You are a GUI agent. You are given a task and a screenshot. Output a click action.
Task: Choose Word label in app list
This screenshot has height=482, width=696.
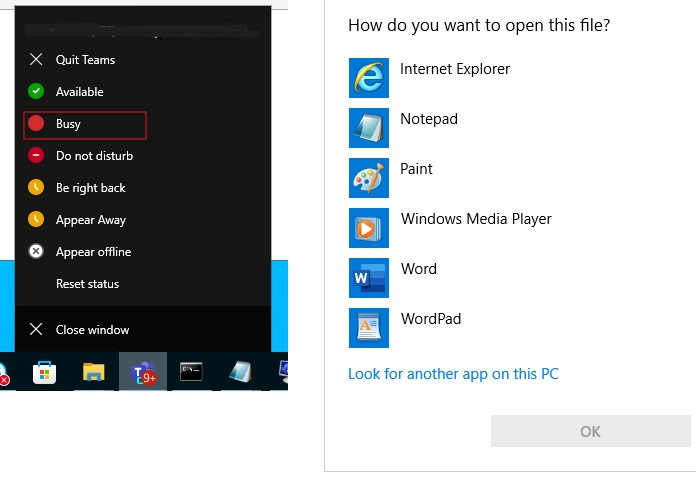point(419,269)
